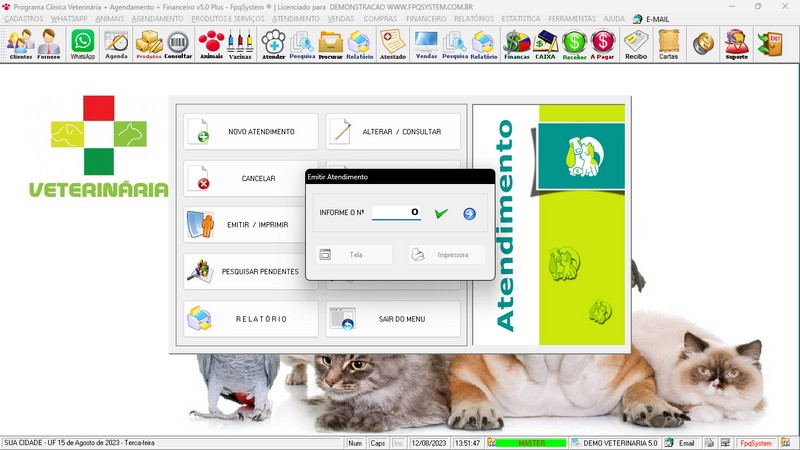Open the Suporte toolbar icon
This screenshot has height=450, width=800.
click(x=737, y=44)
